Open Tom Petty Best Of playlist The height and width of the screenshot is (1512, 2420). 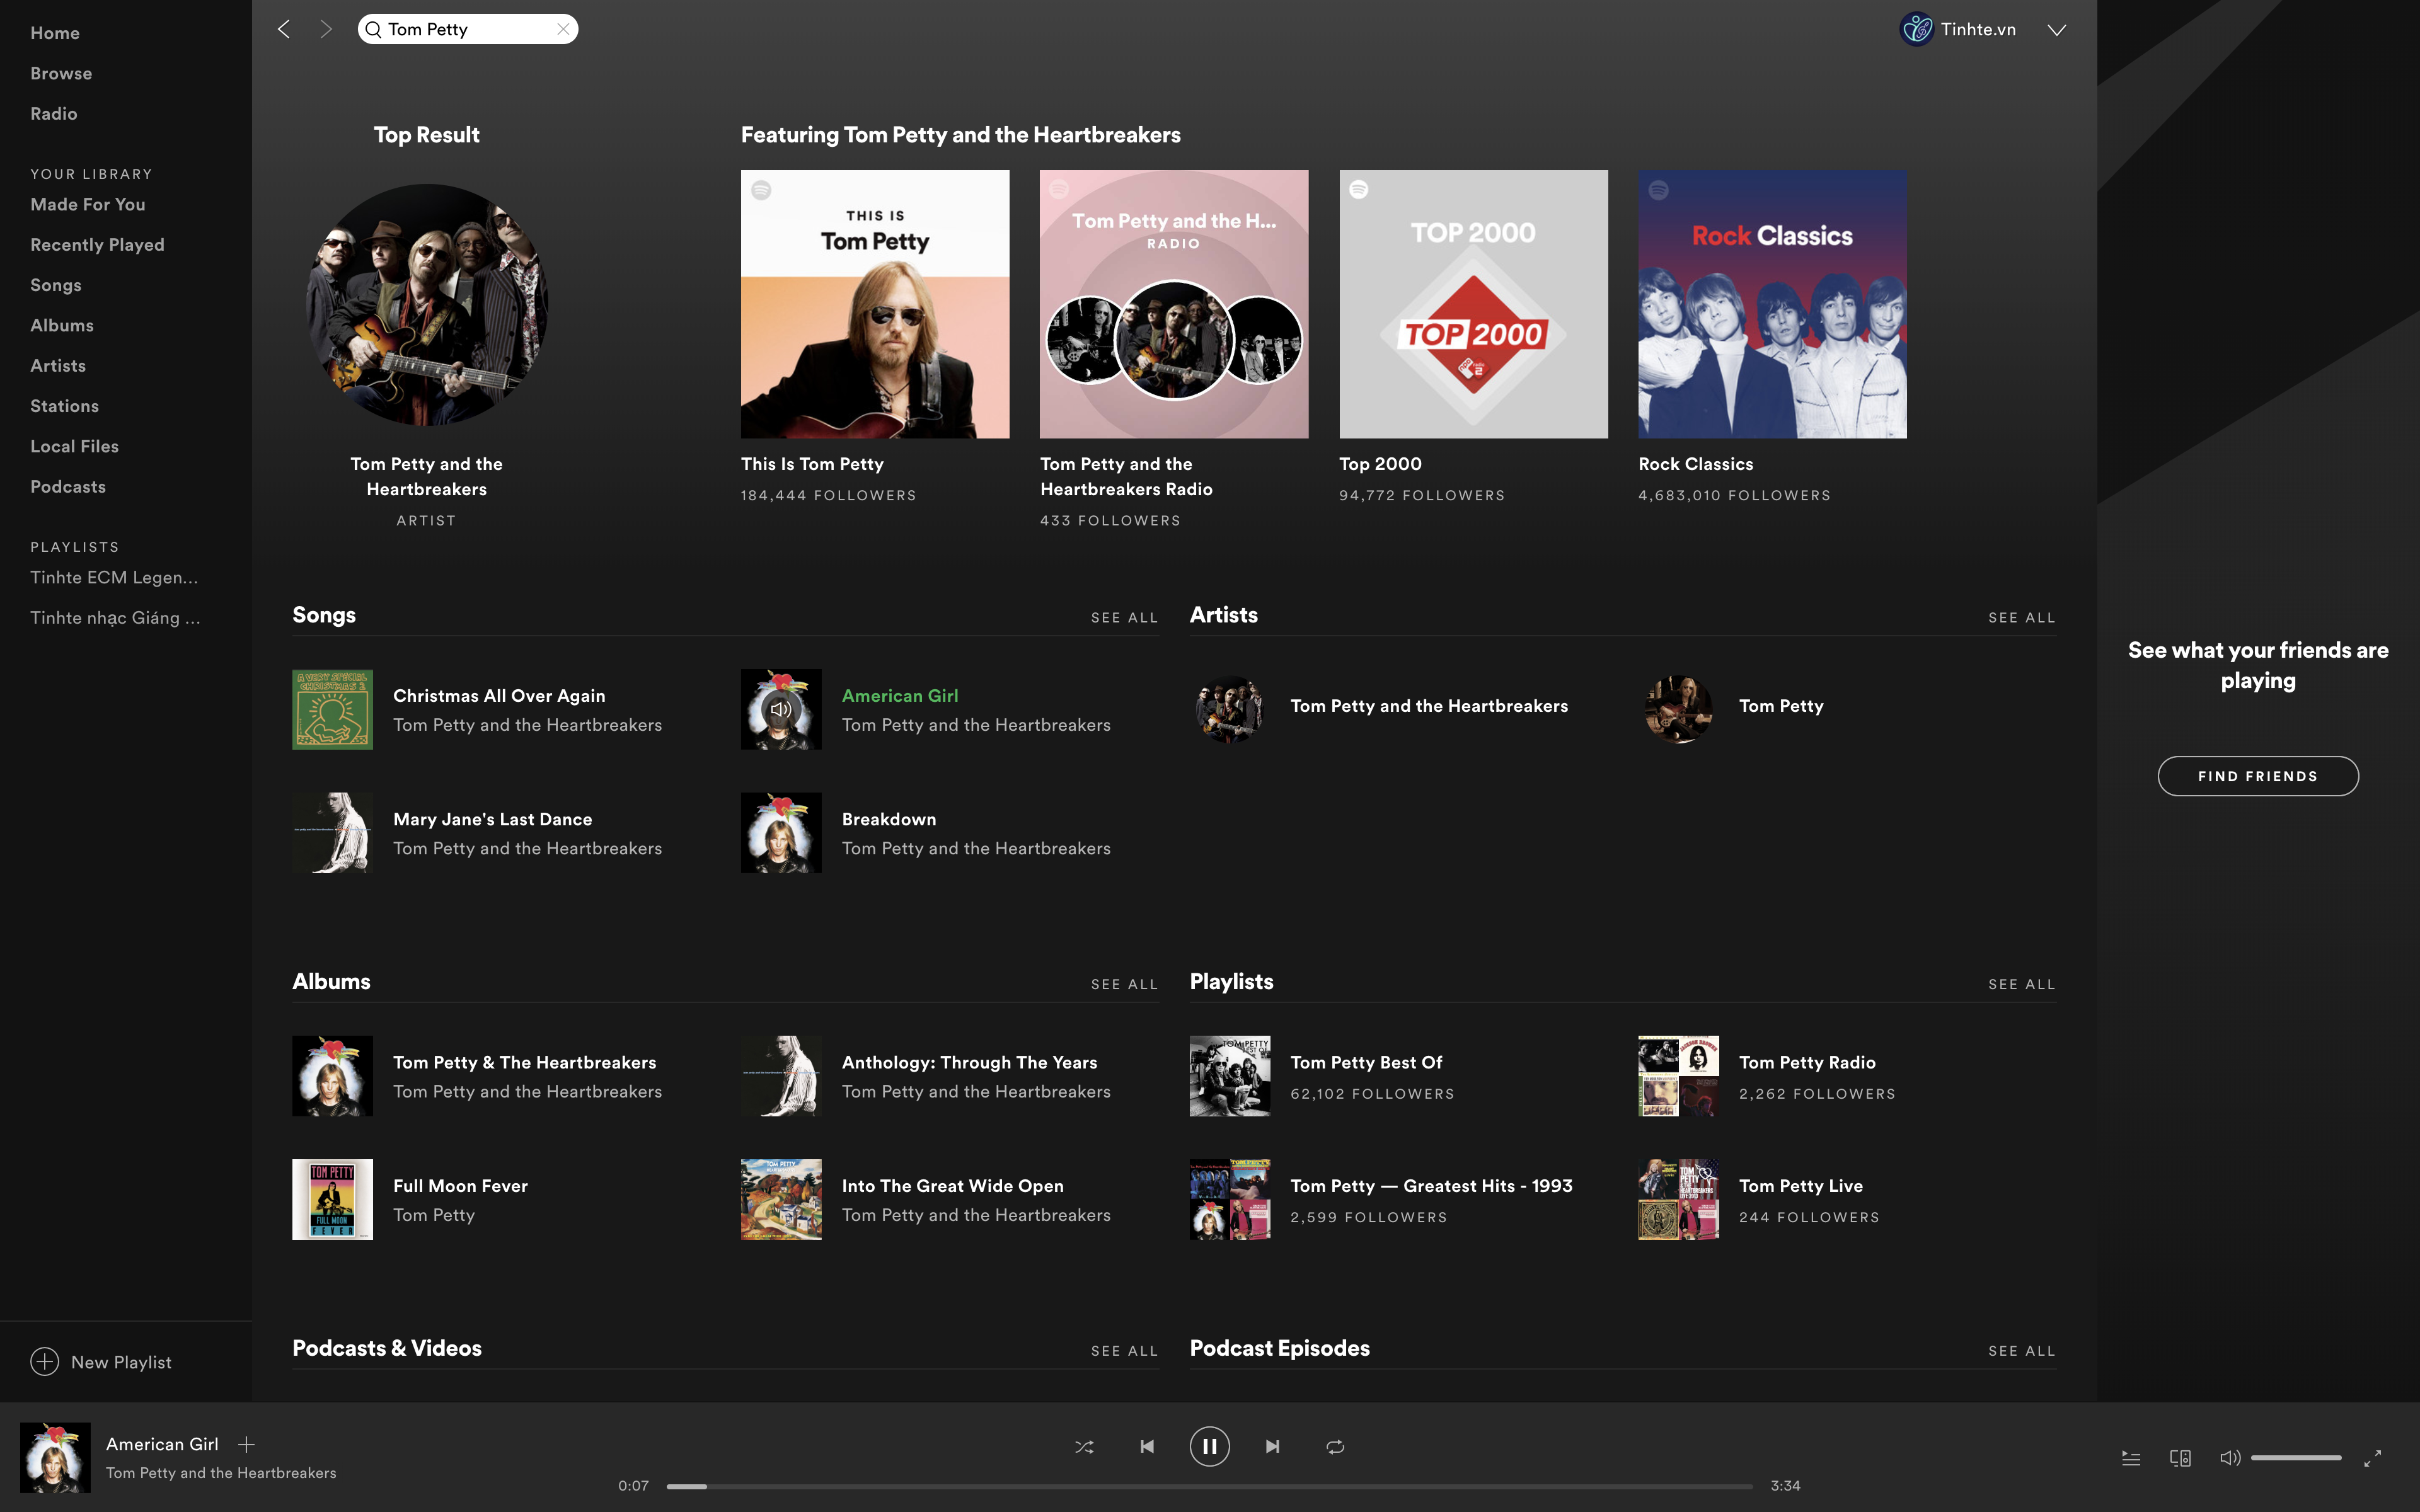[1230, 1076]
